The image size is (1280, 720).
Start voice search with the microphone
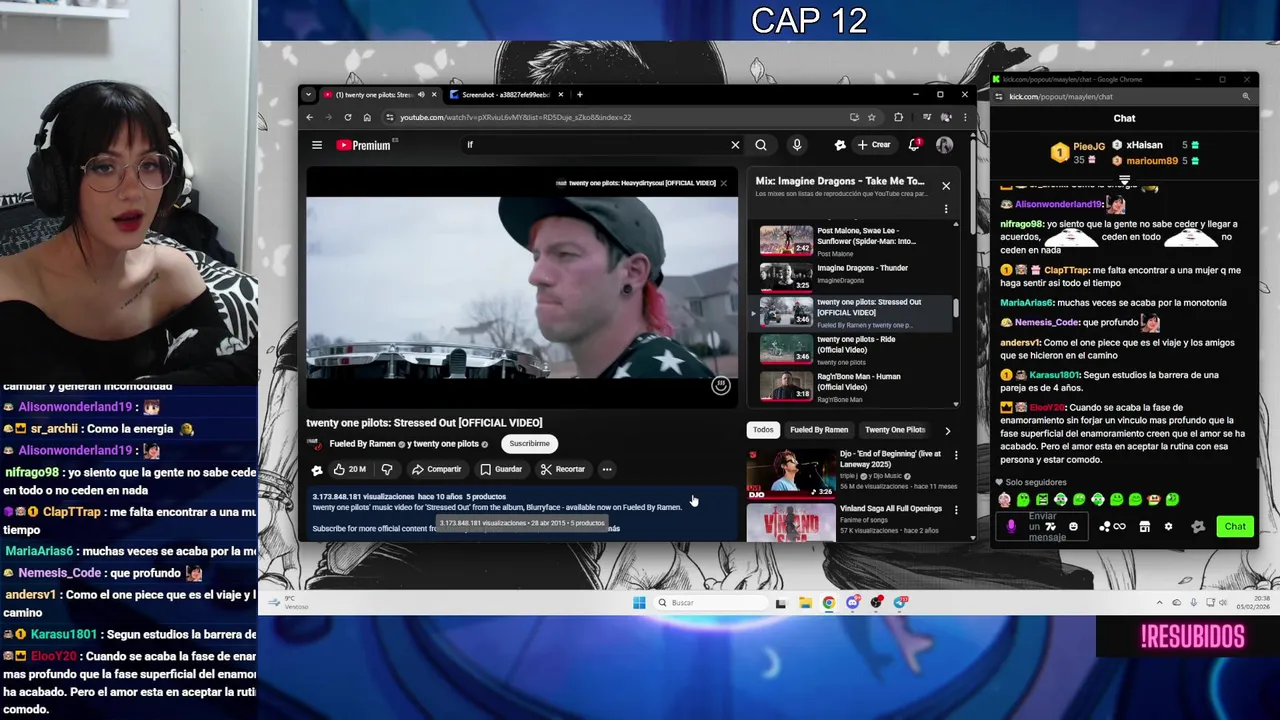tap(797, 145)
